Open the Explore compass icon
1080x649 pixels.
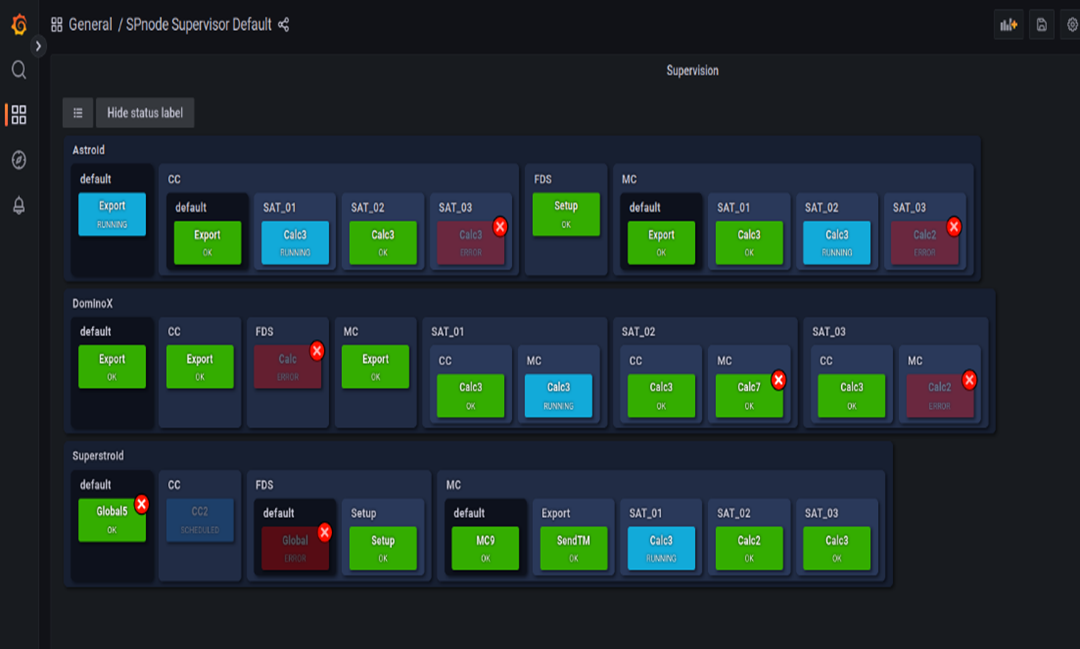click(17, 158)
